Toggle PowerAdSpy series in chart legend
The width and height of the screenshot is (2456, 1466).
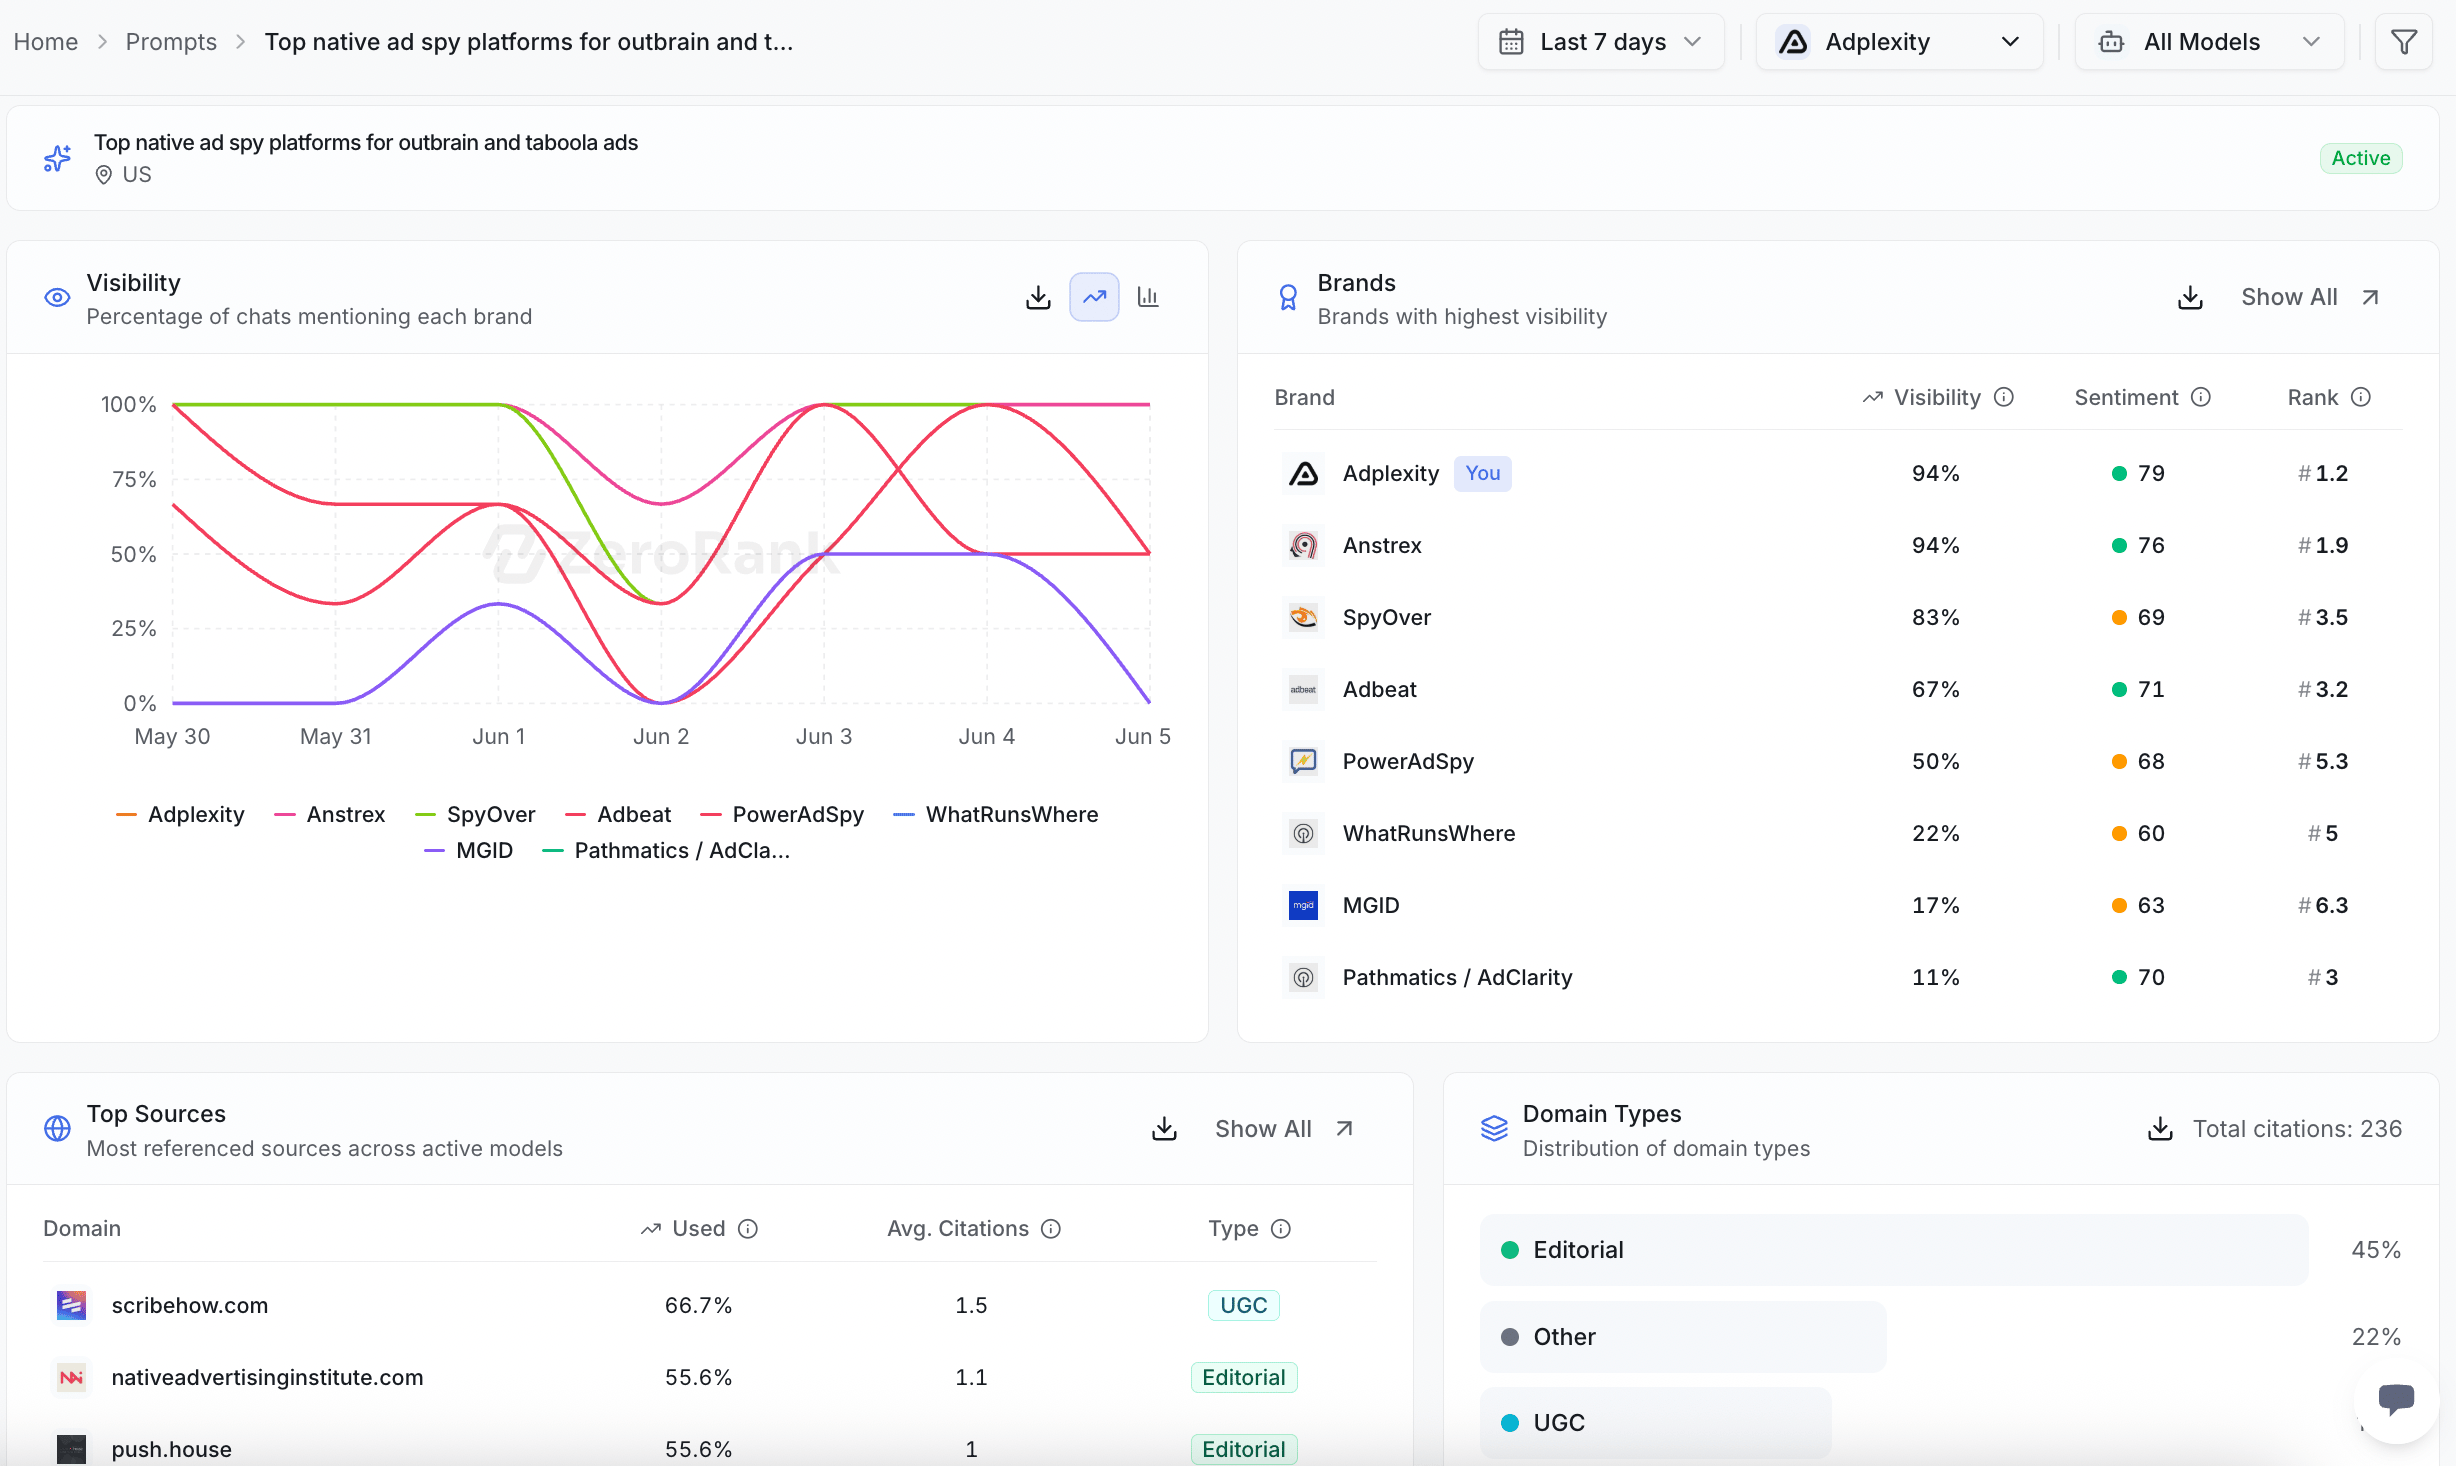point(782,815)
